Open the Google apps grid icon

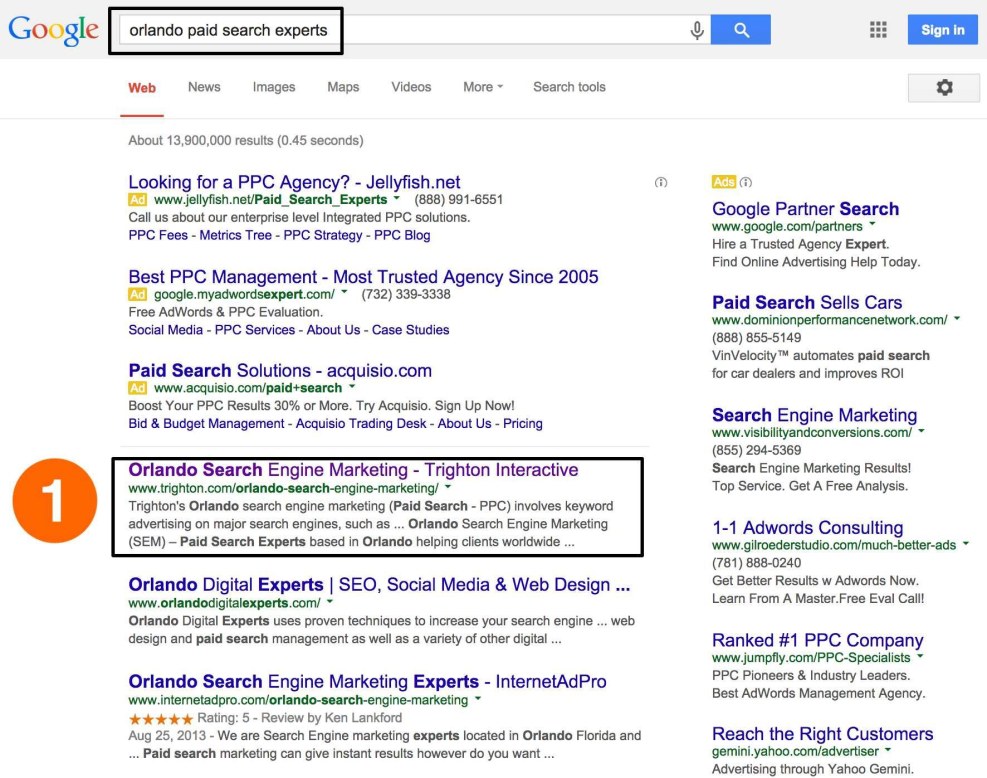878,30
